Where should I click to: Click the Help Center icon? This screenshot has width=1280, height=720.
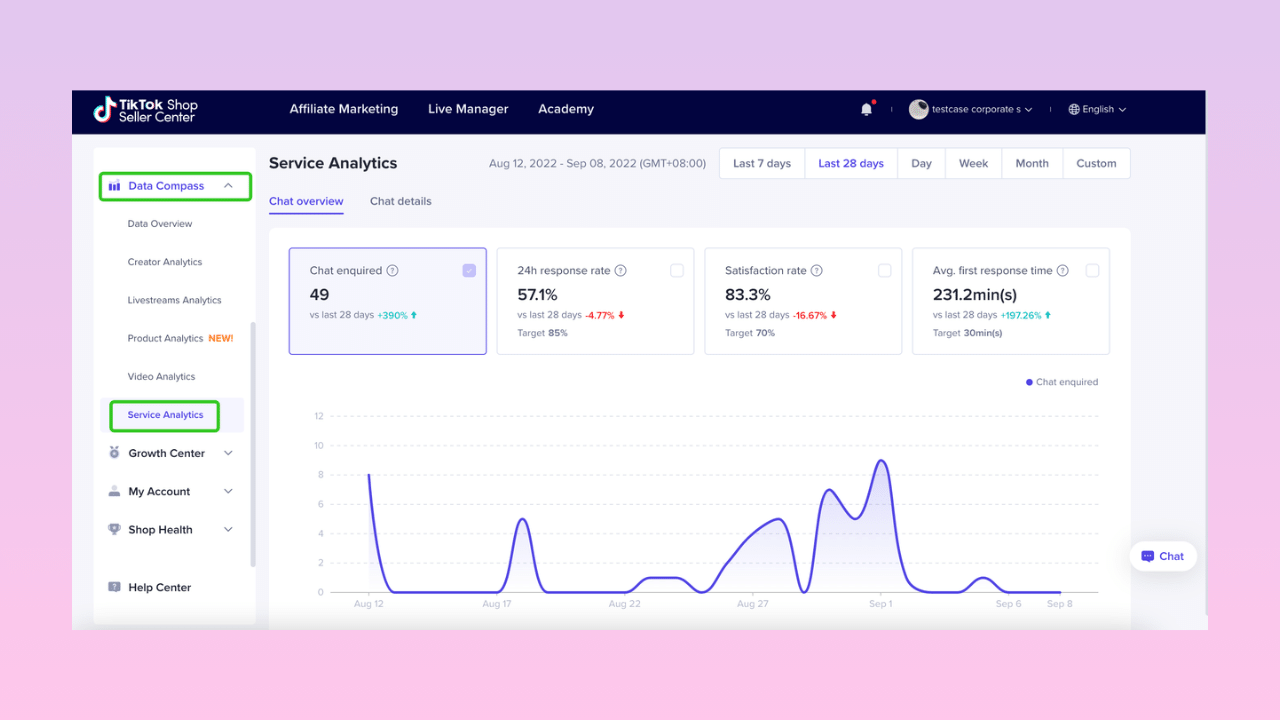114,587
